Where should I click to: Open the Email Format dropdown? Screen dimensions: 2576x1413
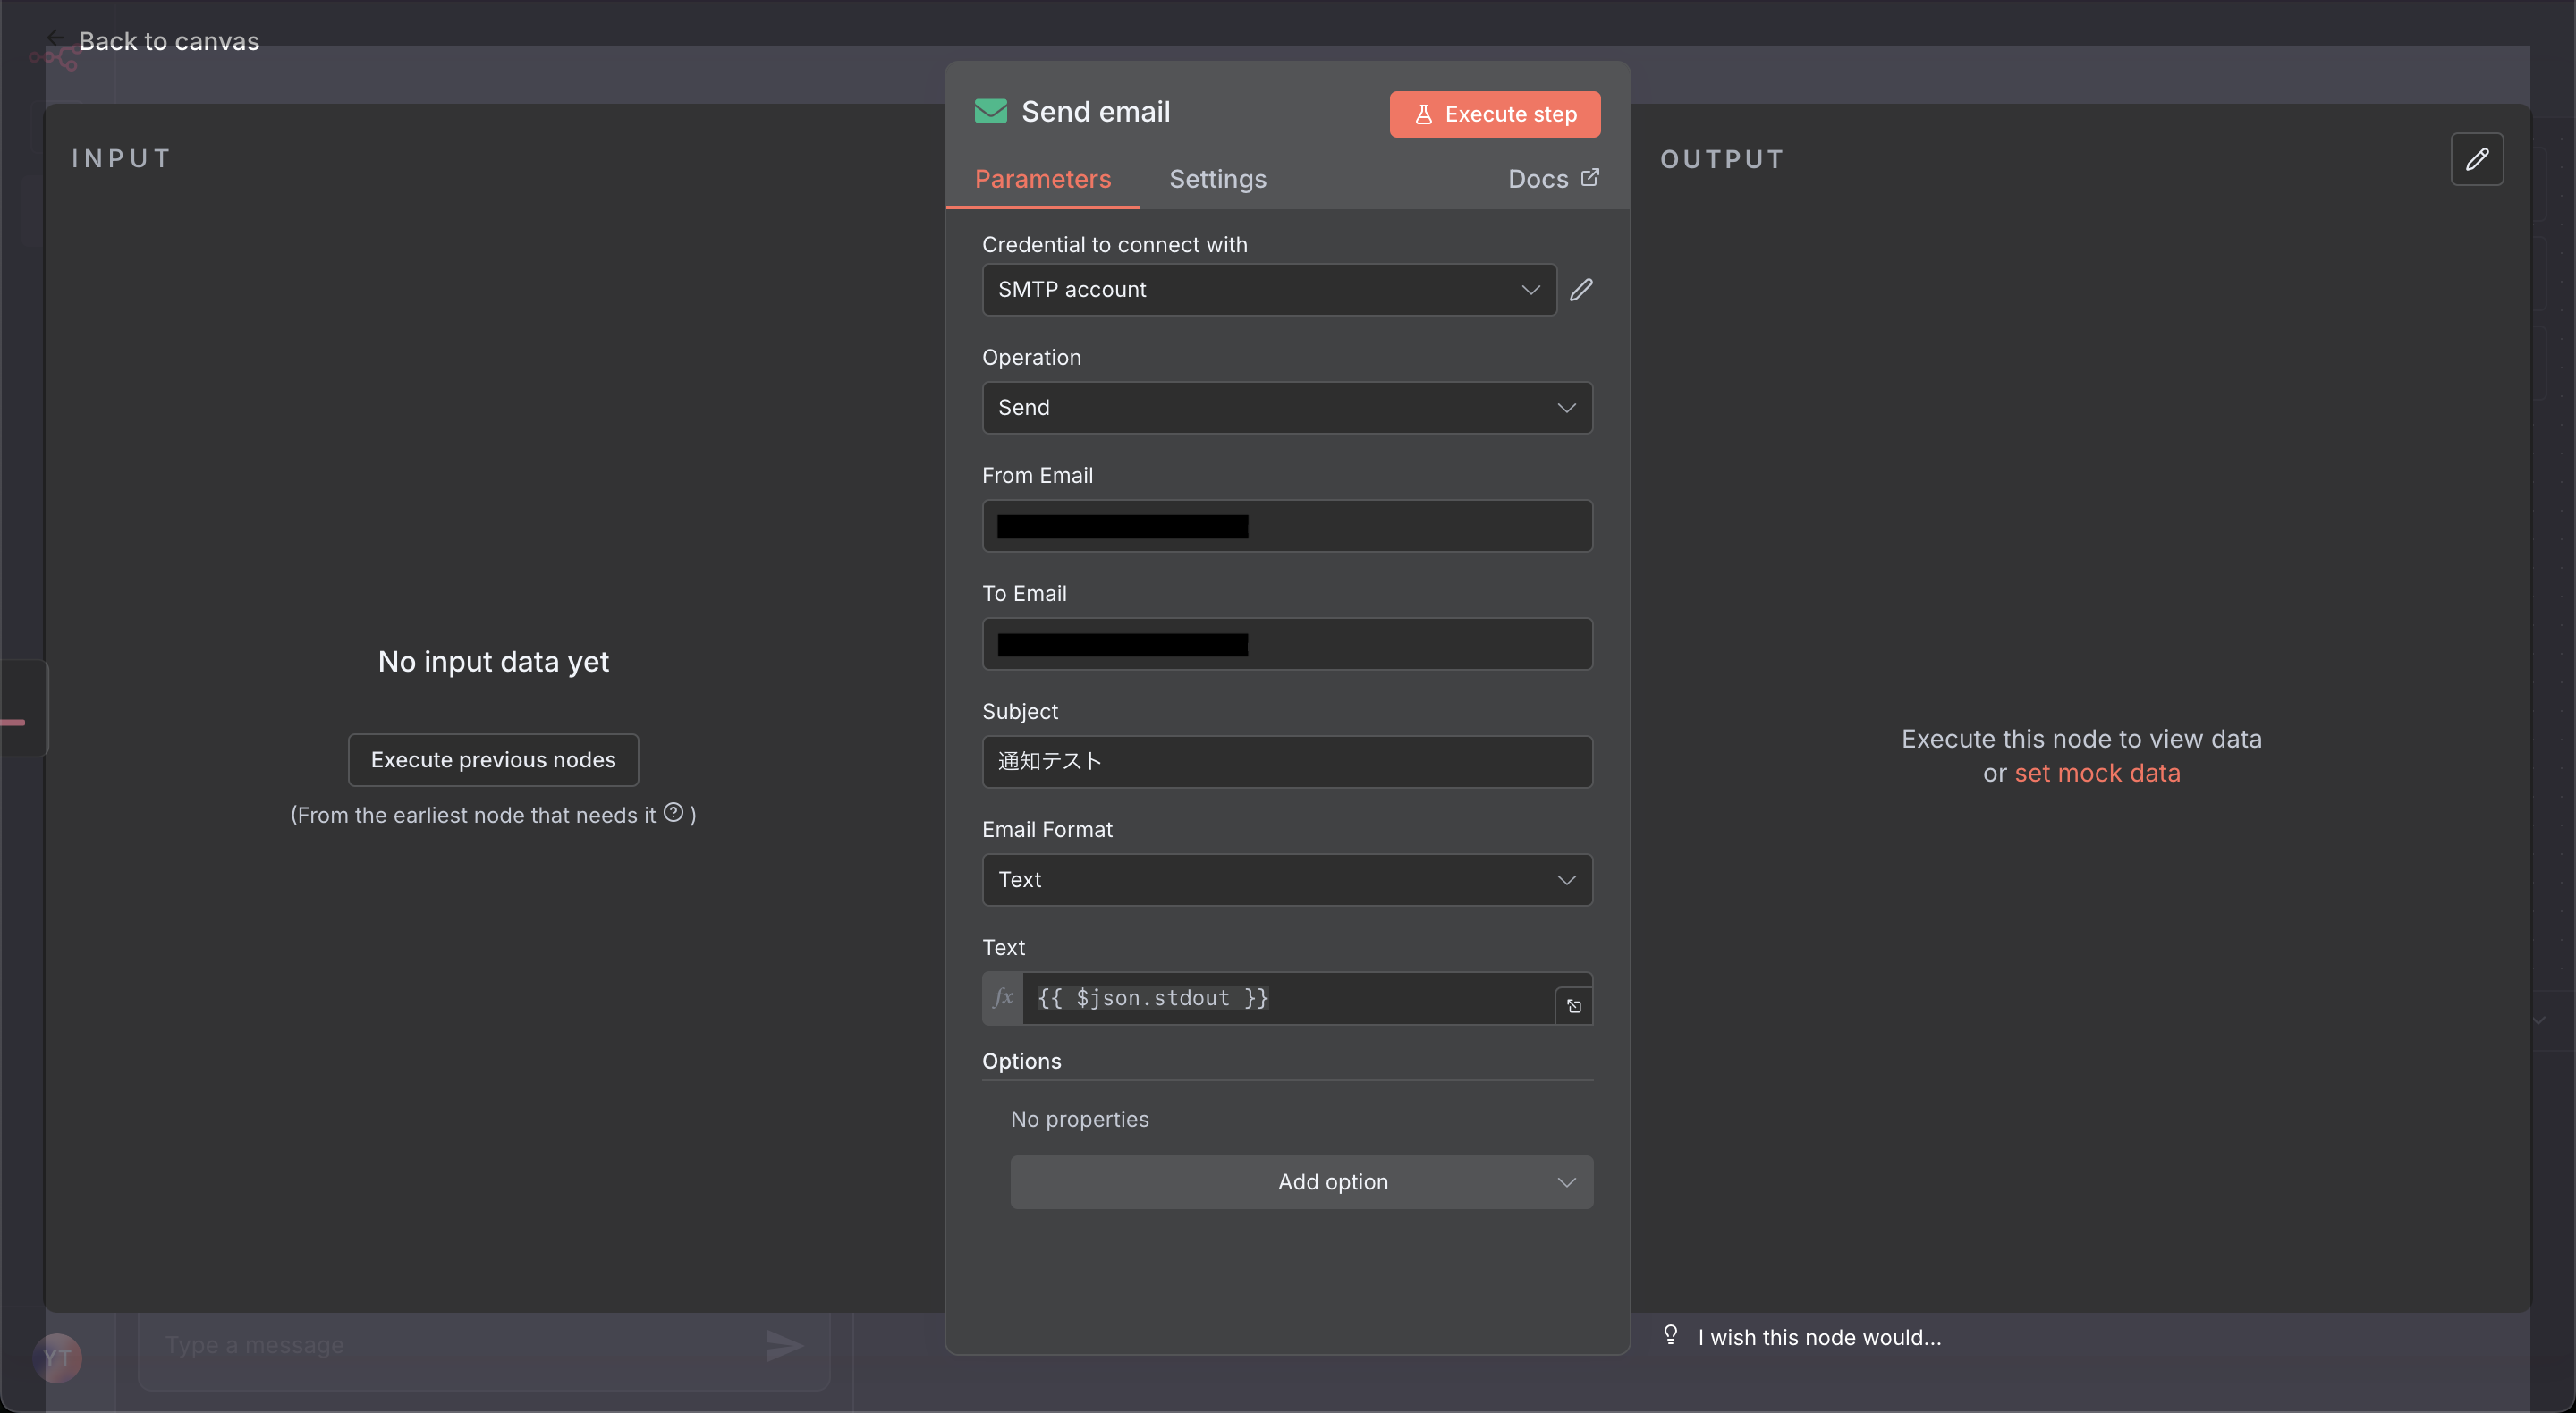tap(1286, 880)
